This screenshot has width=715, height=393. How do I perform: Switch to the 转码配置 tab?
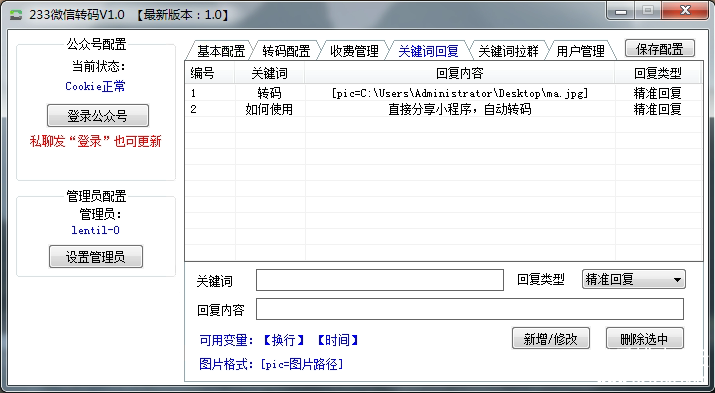tap(286, 51)
